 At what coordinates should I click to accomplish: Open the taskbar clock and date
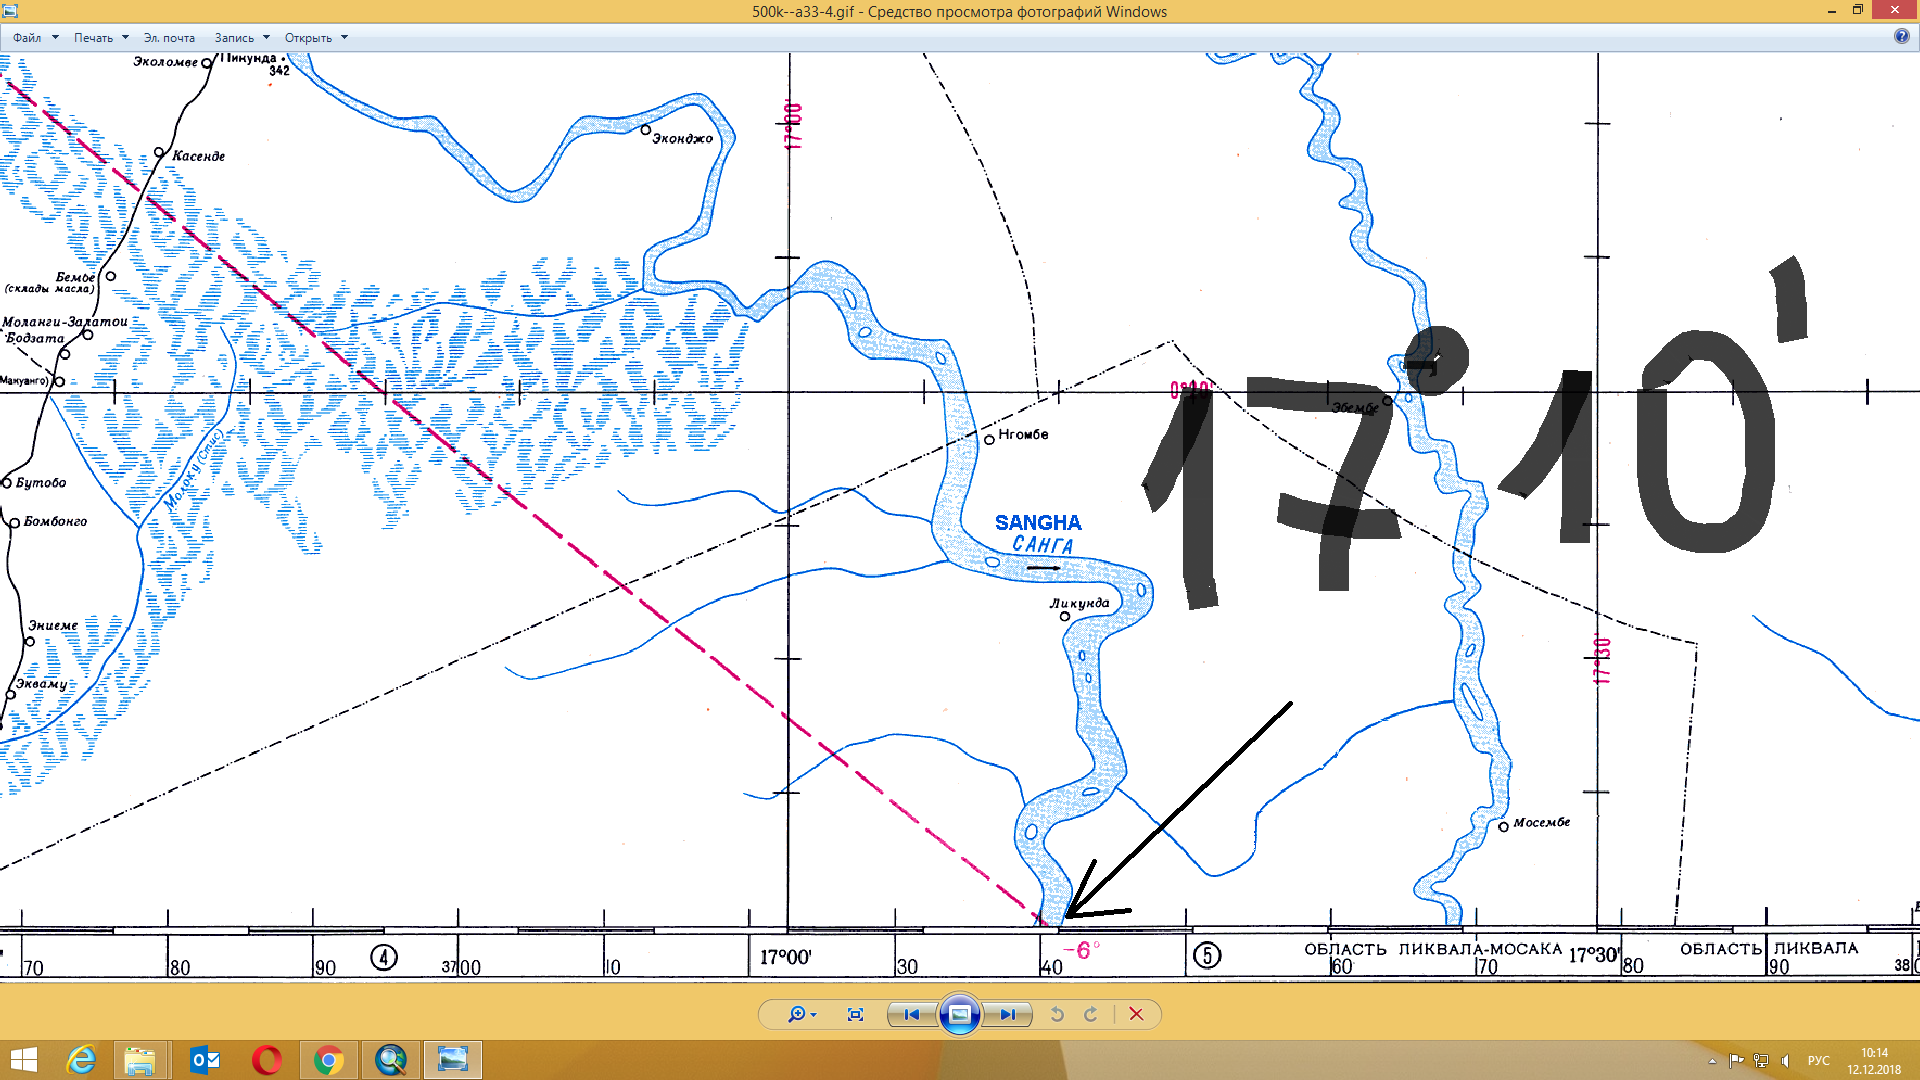point(1874,1061)
